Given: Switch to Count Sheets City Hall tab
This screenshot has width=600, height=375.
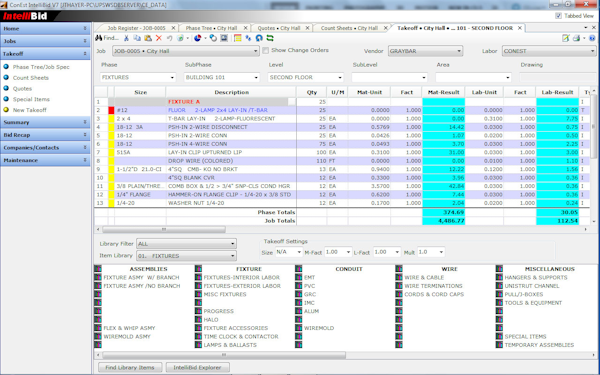Looking at the screenshot, I should [x=349, y=28].
